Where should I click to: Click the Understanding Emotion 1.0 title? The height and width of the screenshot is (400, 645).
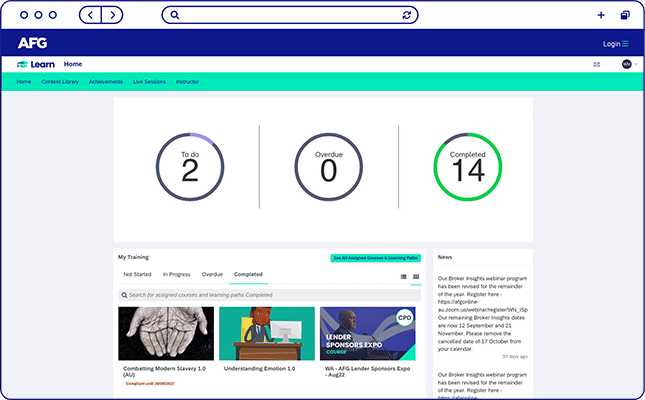pyautogui.click(x=259, y=369)
